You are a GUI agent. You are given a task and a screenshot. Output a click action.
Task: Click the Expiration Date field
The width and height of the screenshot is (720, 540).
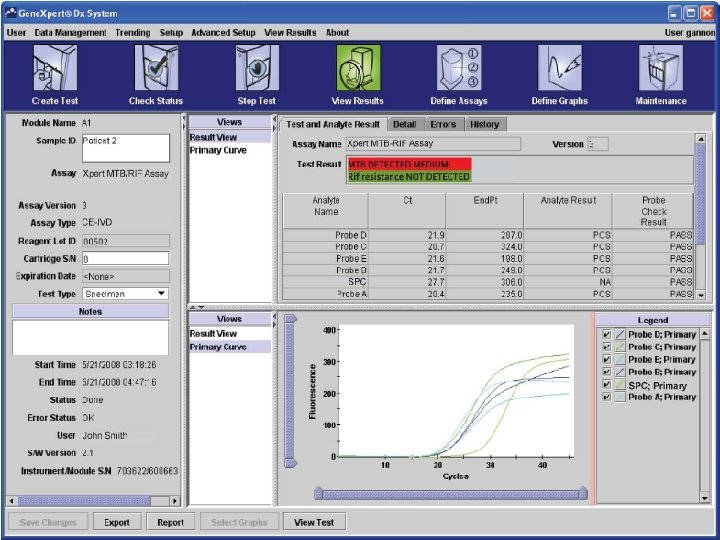(126, 276)
